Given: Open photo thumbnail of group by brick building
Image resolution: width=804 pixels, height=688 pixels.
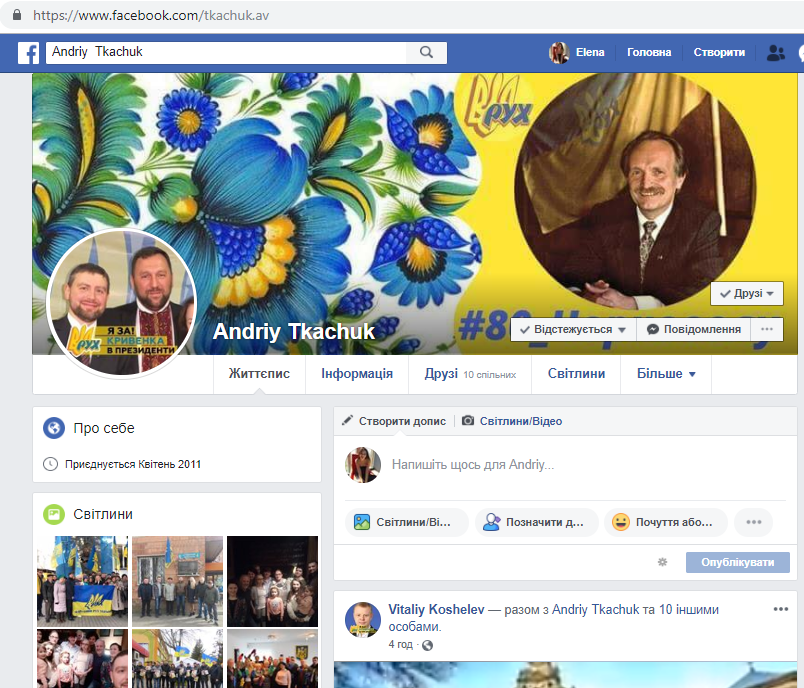Looking at the screenshot, I should pyautogui.click(x=177, y=581).
